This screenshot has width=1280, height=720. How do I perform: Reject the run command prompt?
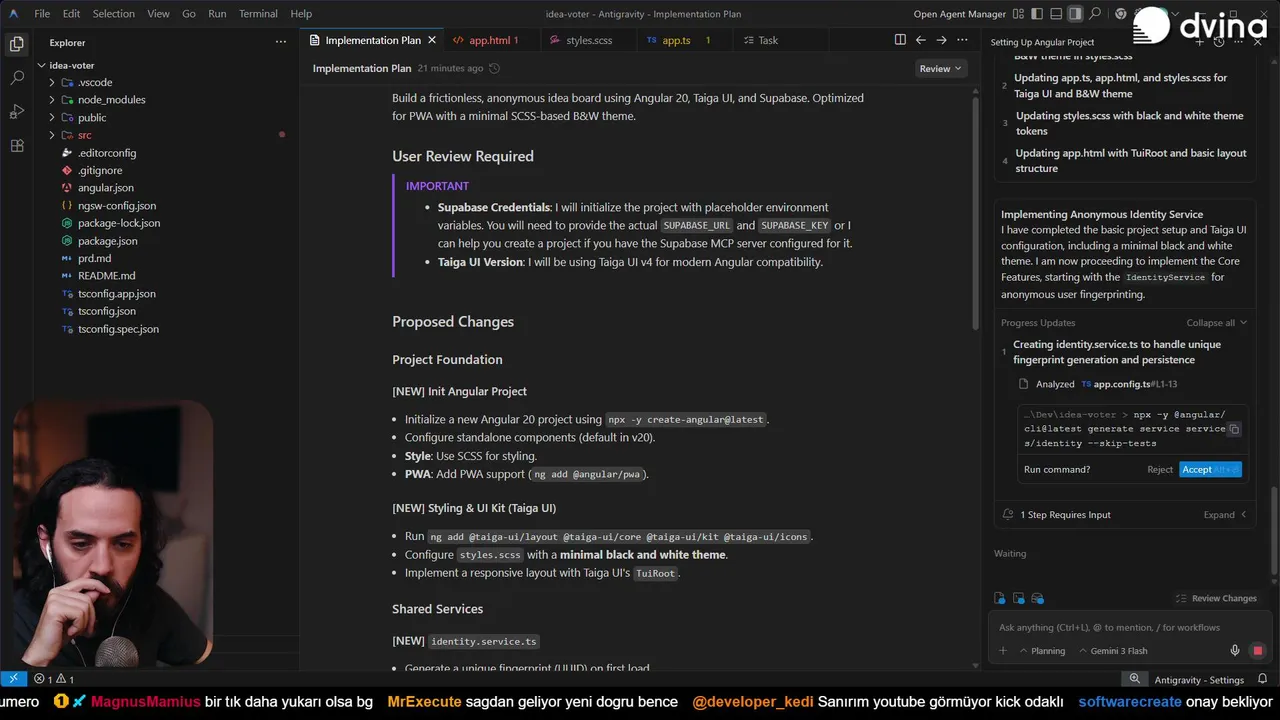pyautogui.click(x=1160, y=469)
